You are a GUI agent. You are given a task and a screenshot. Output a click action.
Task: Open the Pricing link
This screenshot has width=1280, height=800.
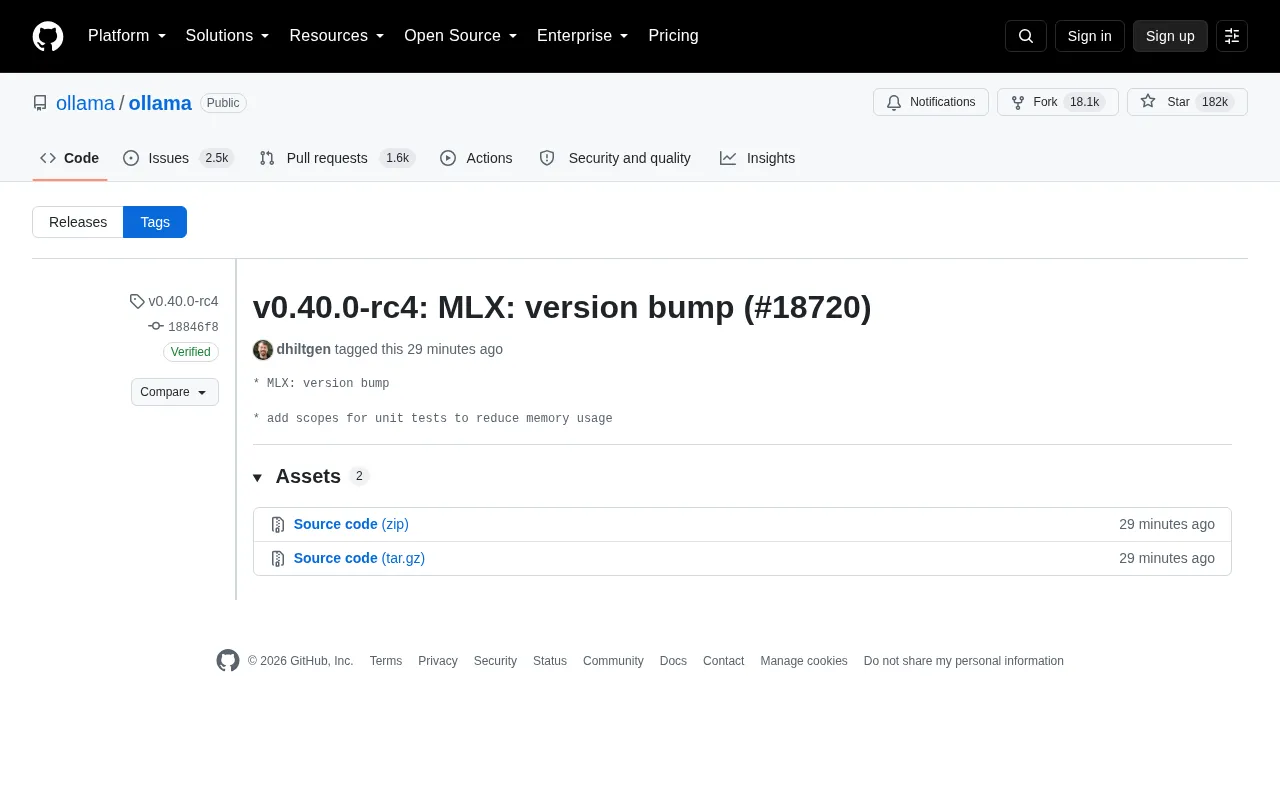coord(673,36)
